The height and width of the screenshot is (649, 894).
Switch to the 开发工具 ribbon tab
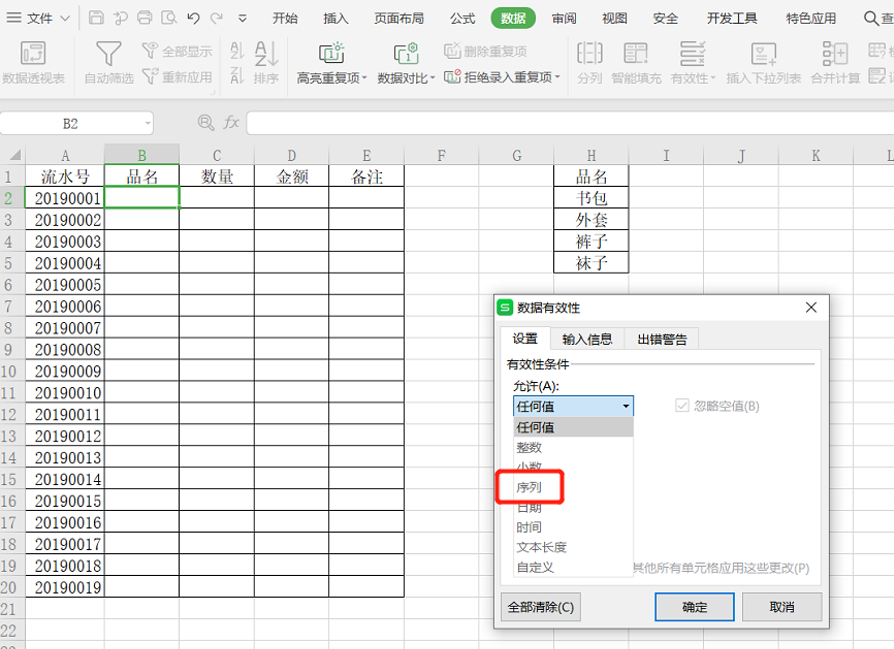(732, 18)
